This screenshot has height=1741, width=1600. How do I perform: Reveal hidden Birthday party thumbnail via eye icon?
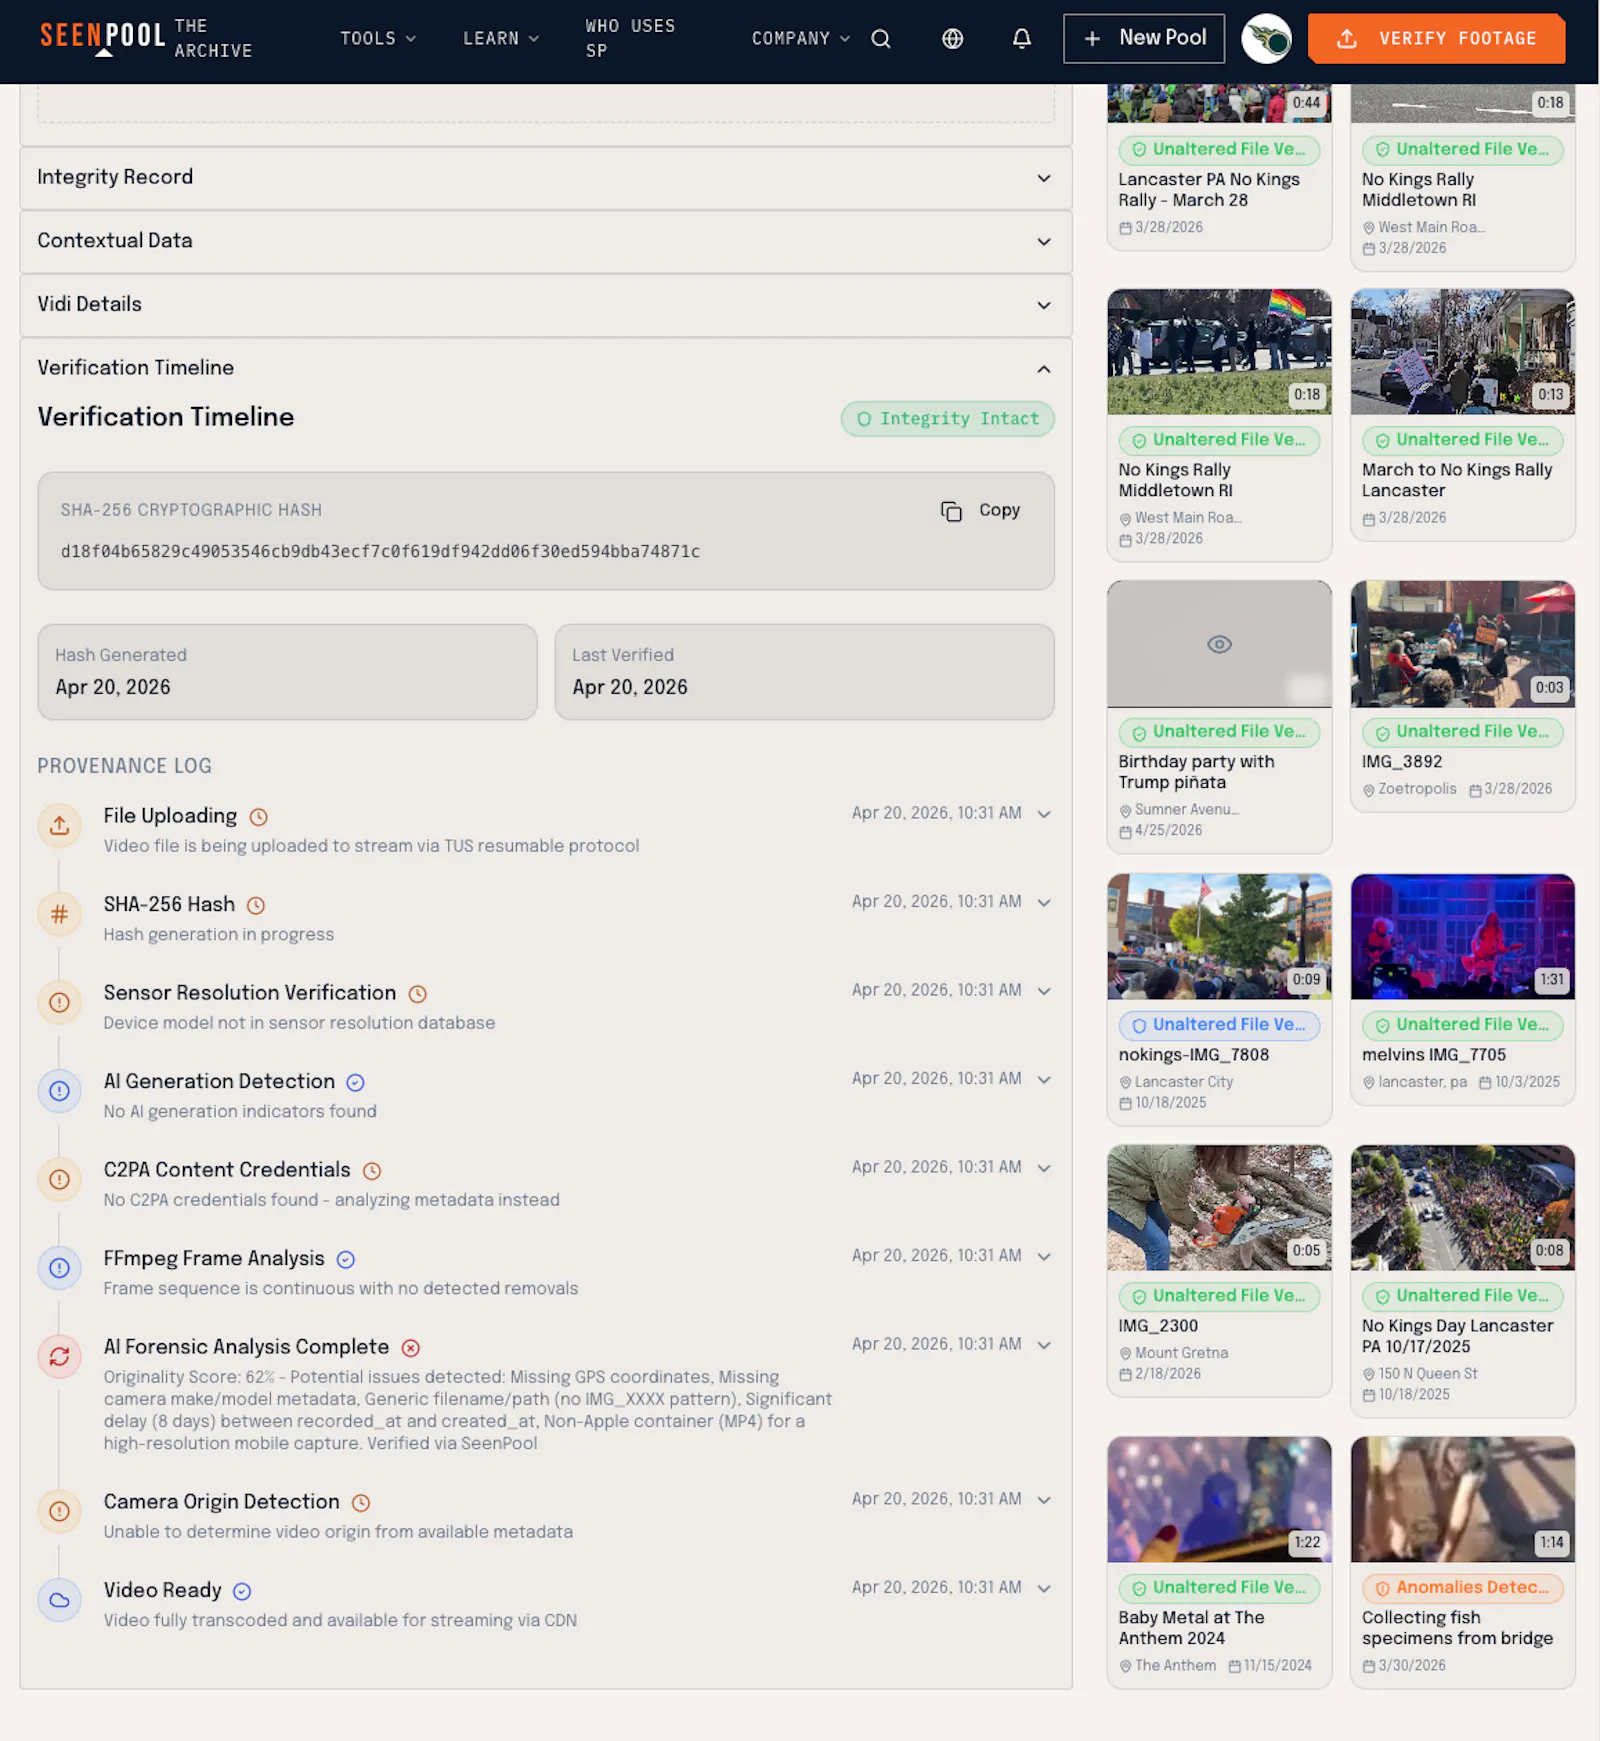coord(1219,645)
